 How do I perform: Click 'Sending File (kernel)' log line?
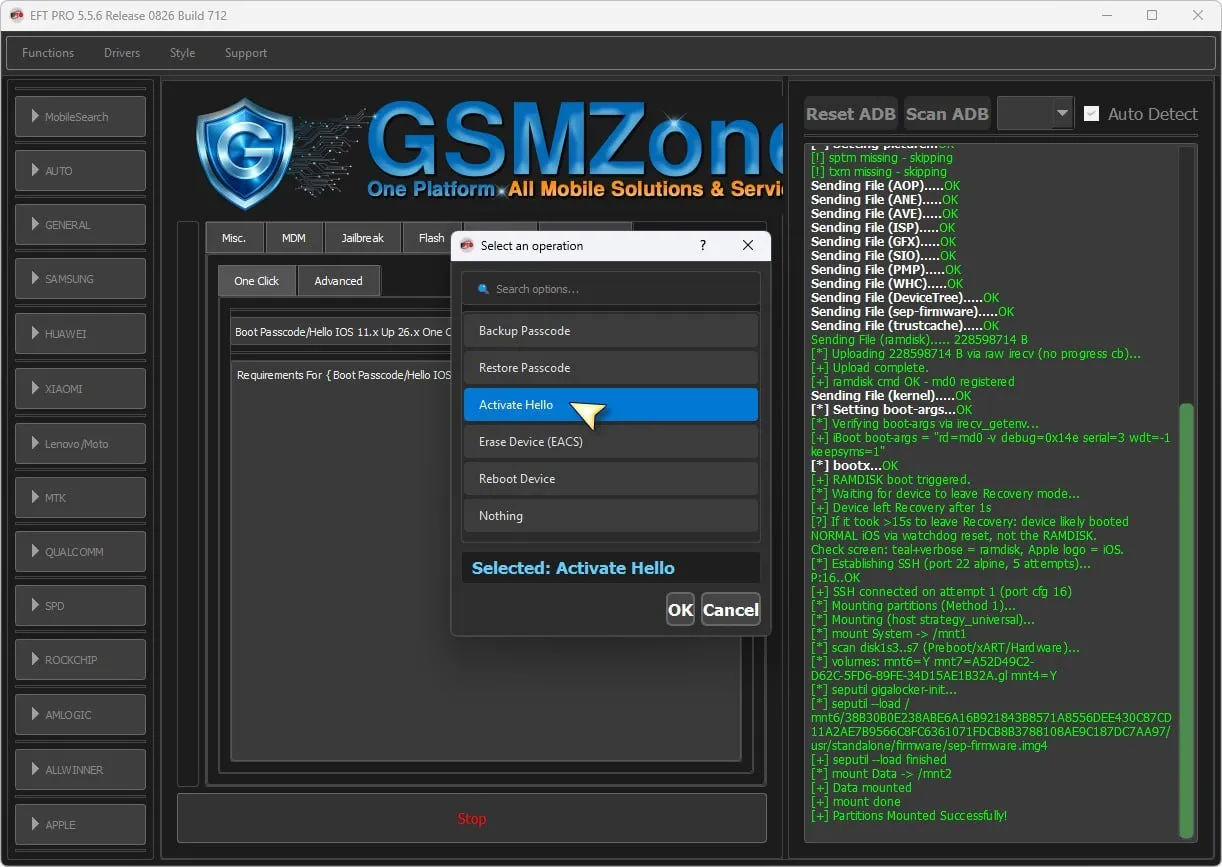point(891,396)
